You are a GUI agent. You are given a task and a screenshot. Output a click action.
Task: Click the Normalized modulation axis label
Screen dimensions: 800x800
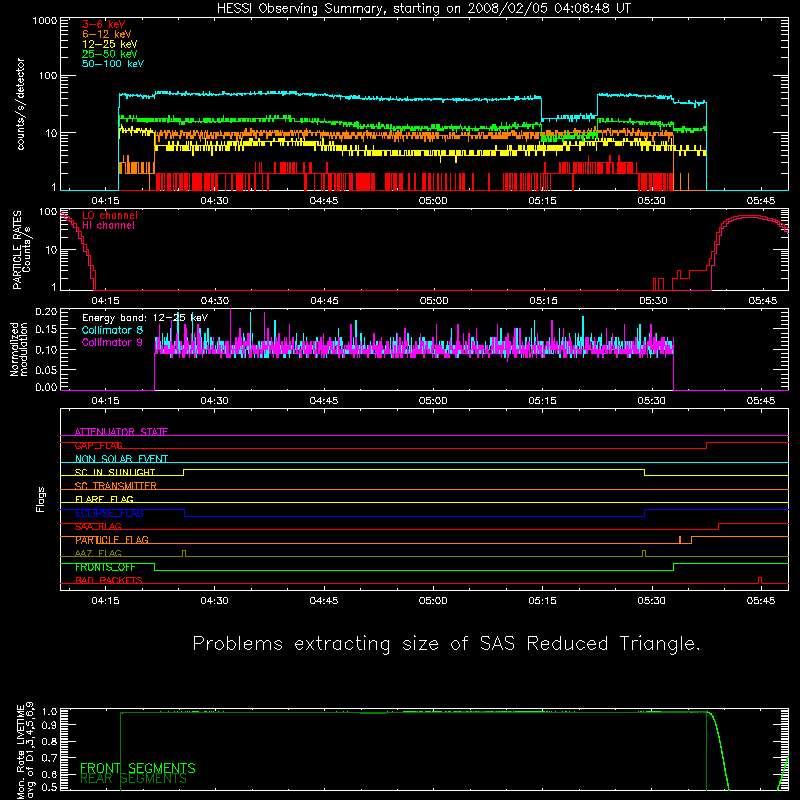(x=19, y=349)
